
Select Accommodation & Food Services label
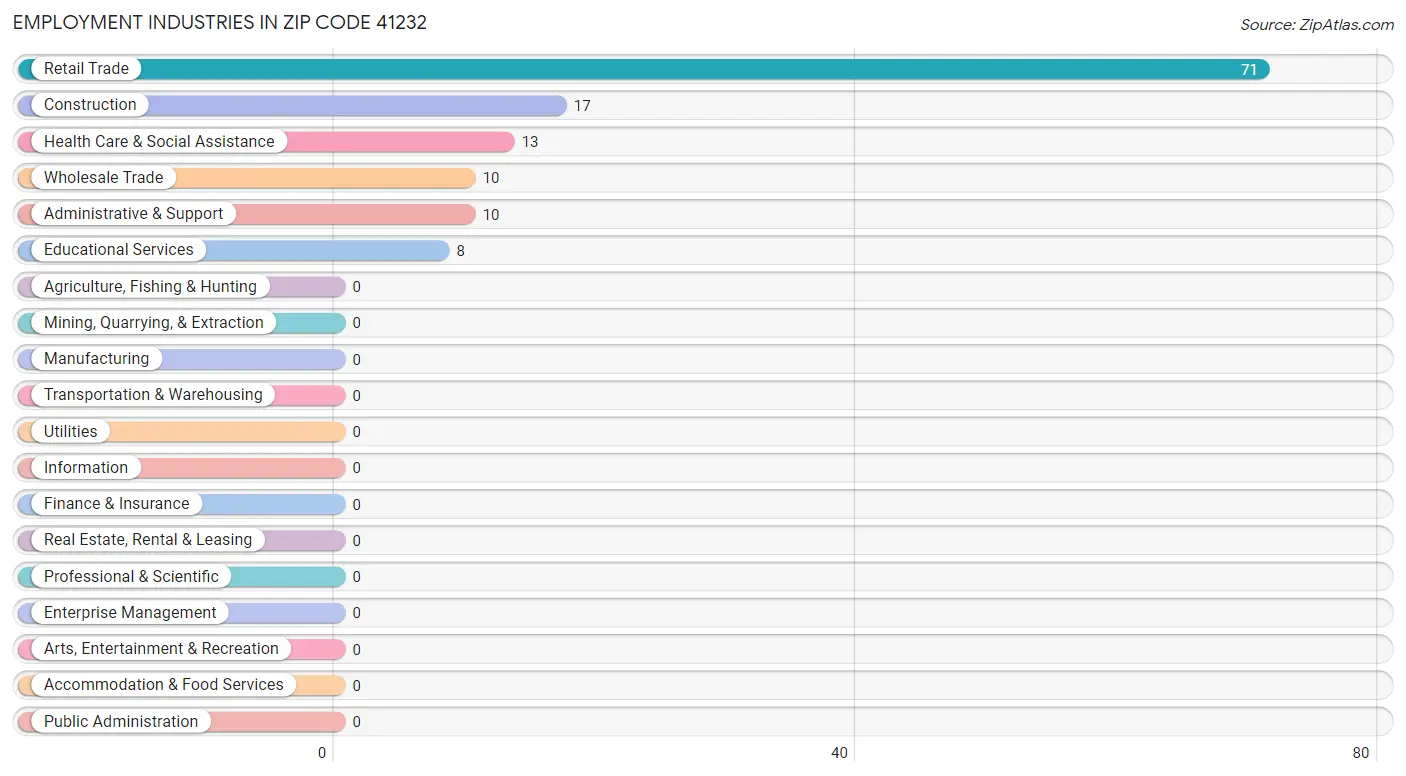[x=164, y=685]
